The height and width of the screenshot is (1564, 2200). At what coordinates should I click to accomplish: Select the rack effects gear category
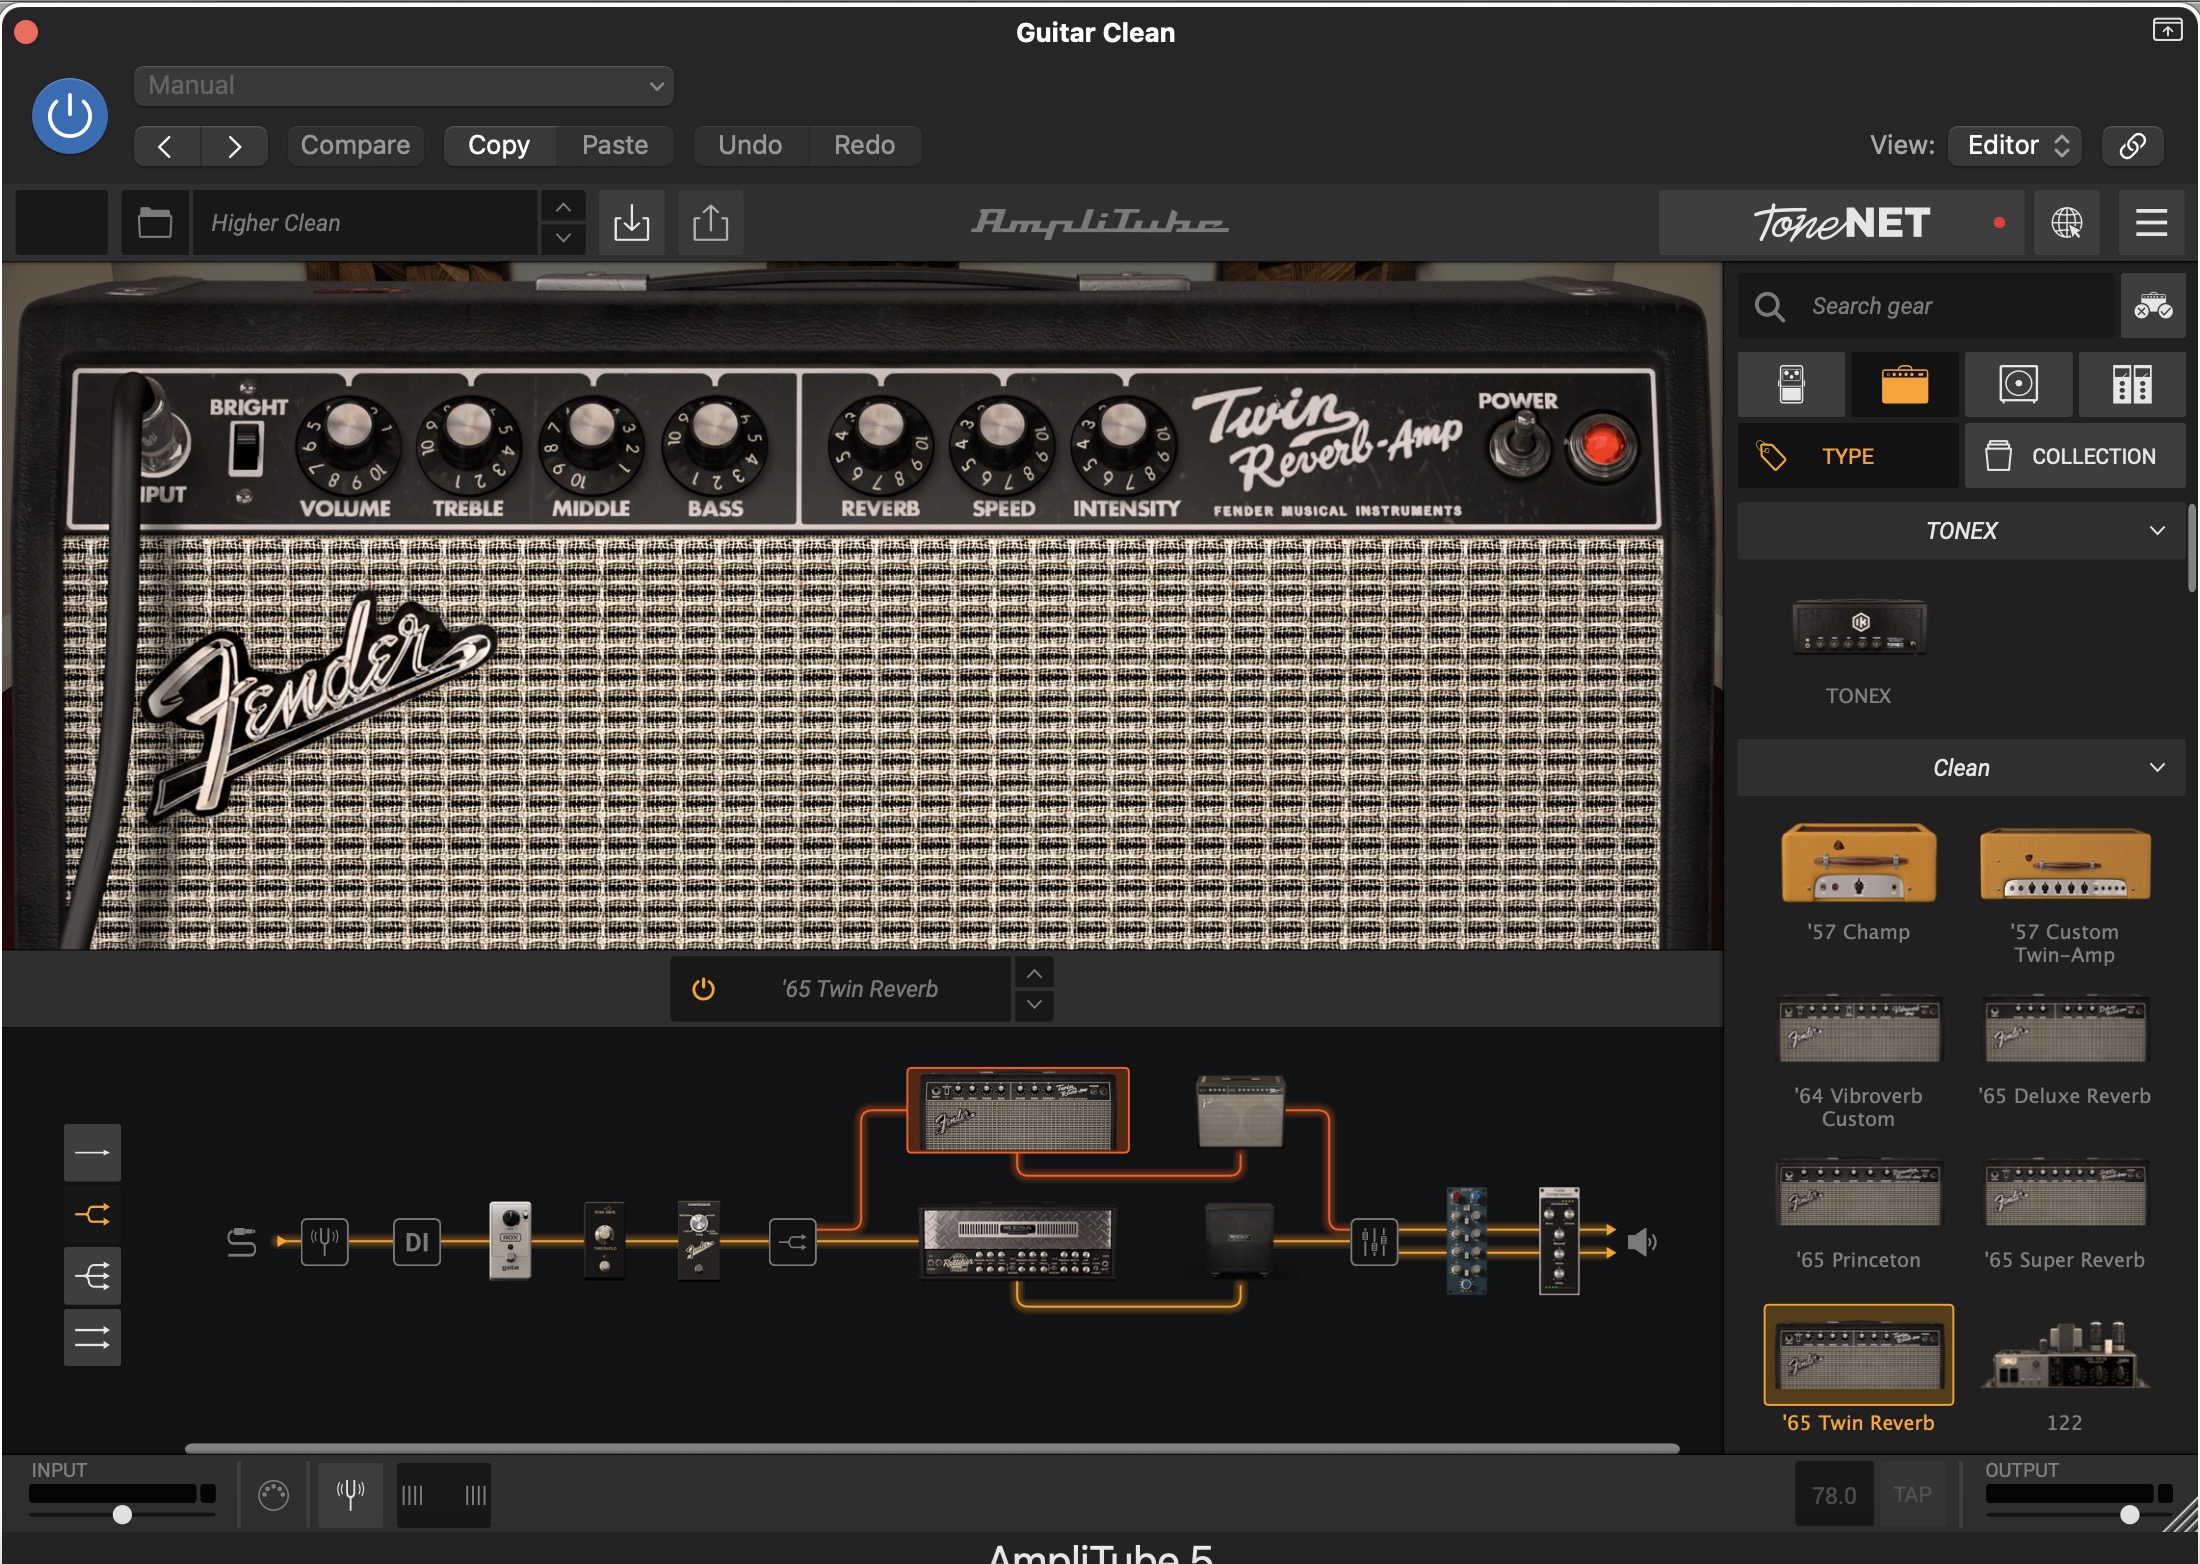pos(2132,384)
